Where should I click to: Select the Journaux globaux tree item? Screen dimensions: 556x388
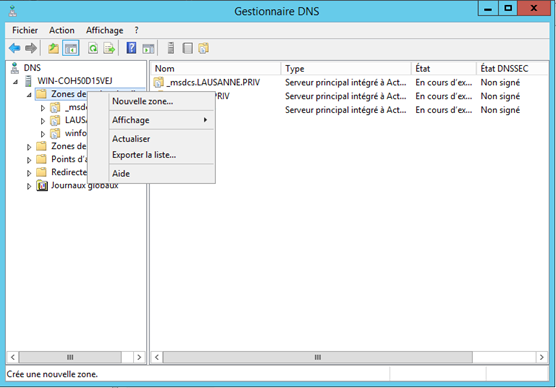click(x=84, y=185)
